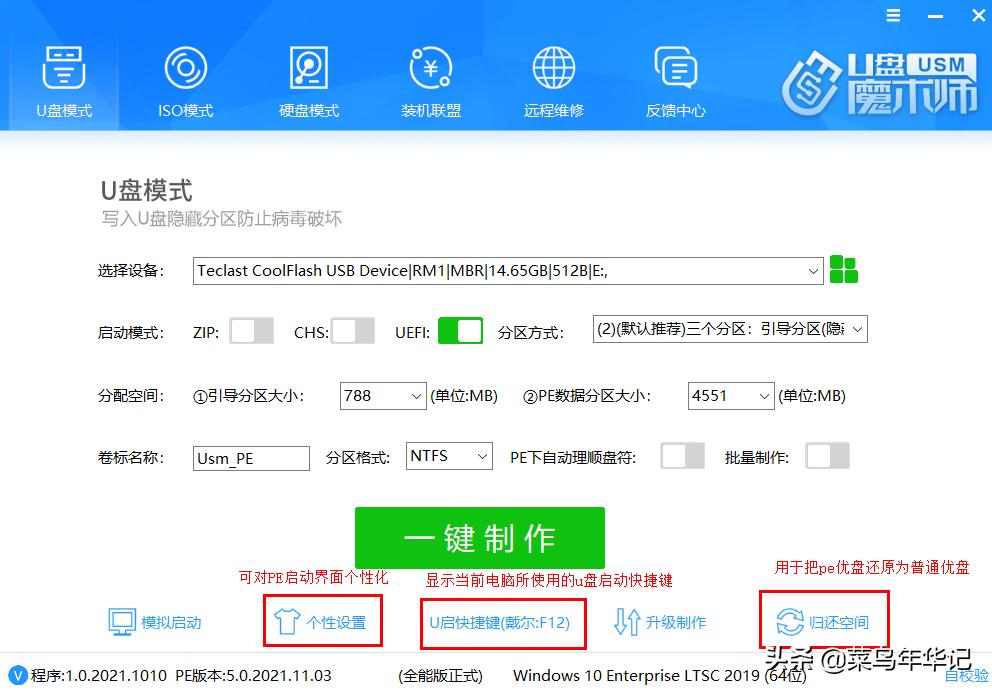This screenshot has width=992, height=692.
Task: Open 个性设置 personalization settings
Action: (322, 622)
